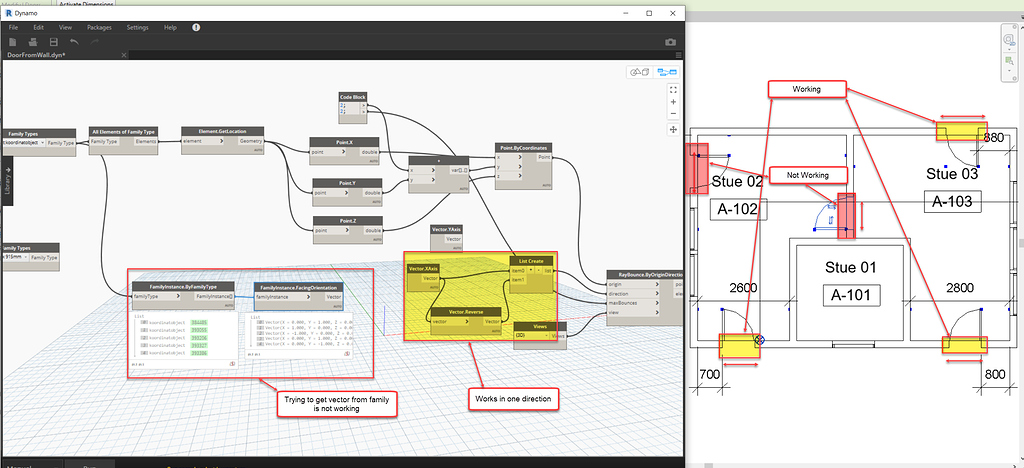This screenshot has height=468, width=1024.
Task: Click the pan mode icon
Action: coord(671,129)
